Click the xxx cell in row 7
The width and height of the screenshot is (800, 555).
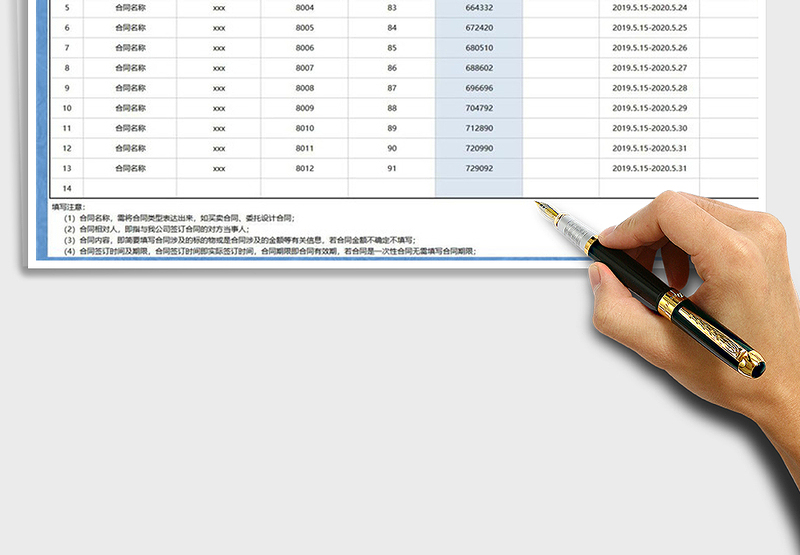click(219, 47)
